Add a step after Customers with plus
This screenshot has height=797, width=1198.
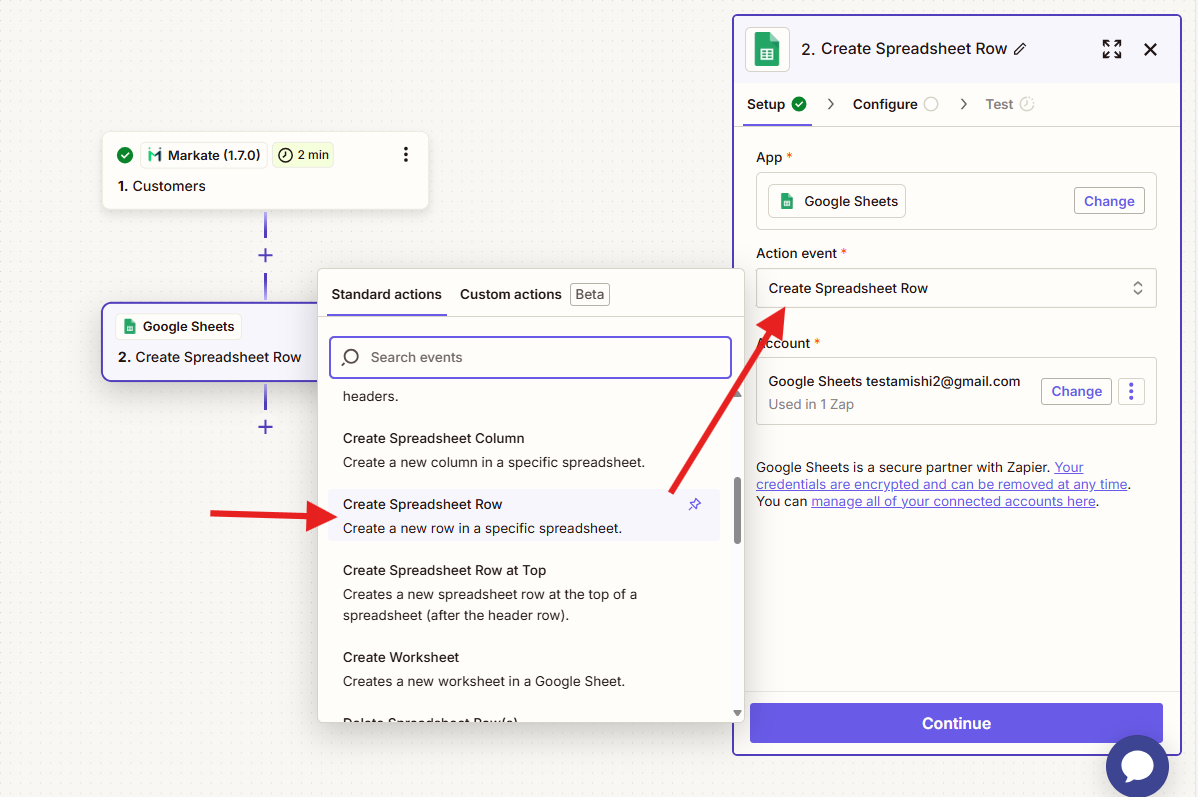265,255
